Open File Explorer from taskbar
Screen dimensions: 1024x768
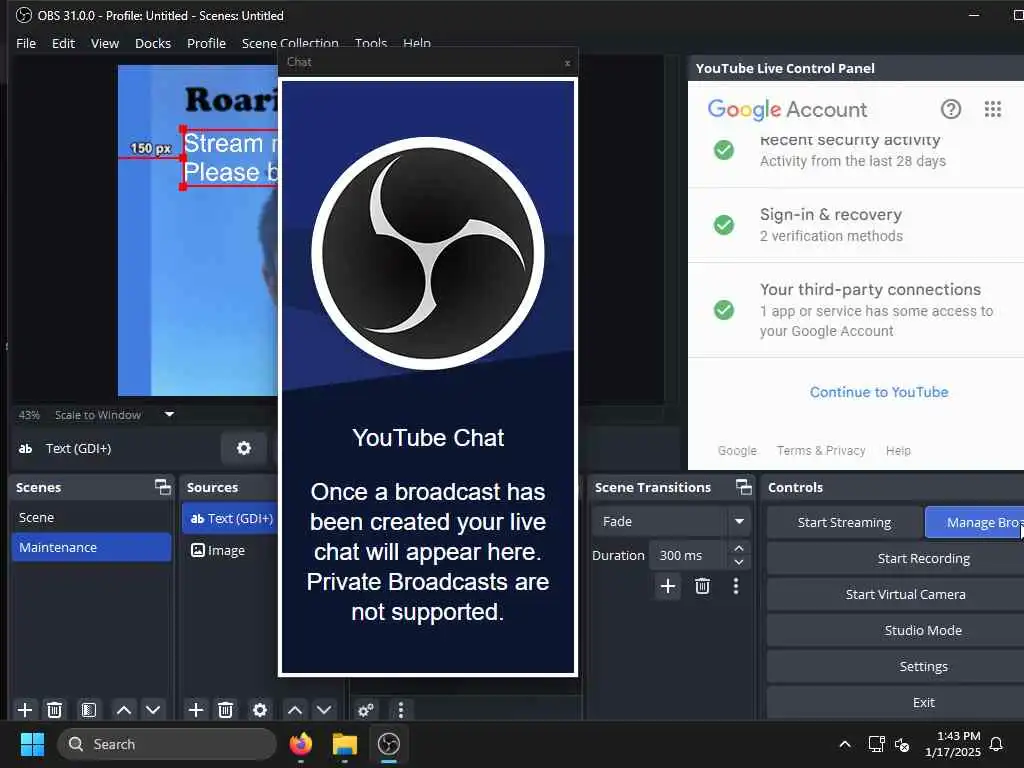pyautogui.click(x=344, y=744)
